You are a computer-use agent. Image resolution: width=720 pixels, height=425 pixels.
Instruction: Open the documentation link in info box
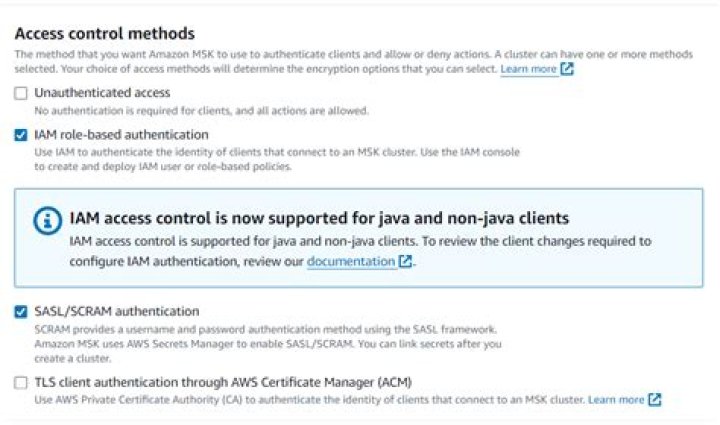[351, 262]
